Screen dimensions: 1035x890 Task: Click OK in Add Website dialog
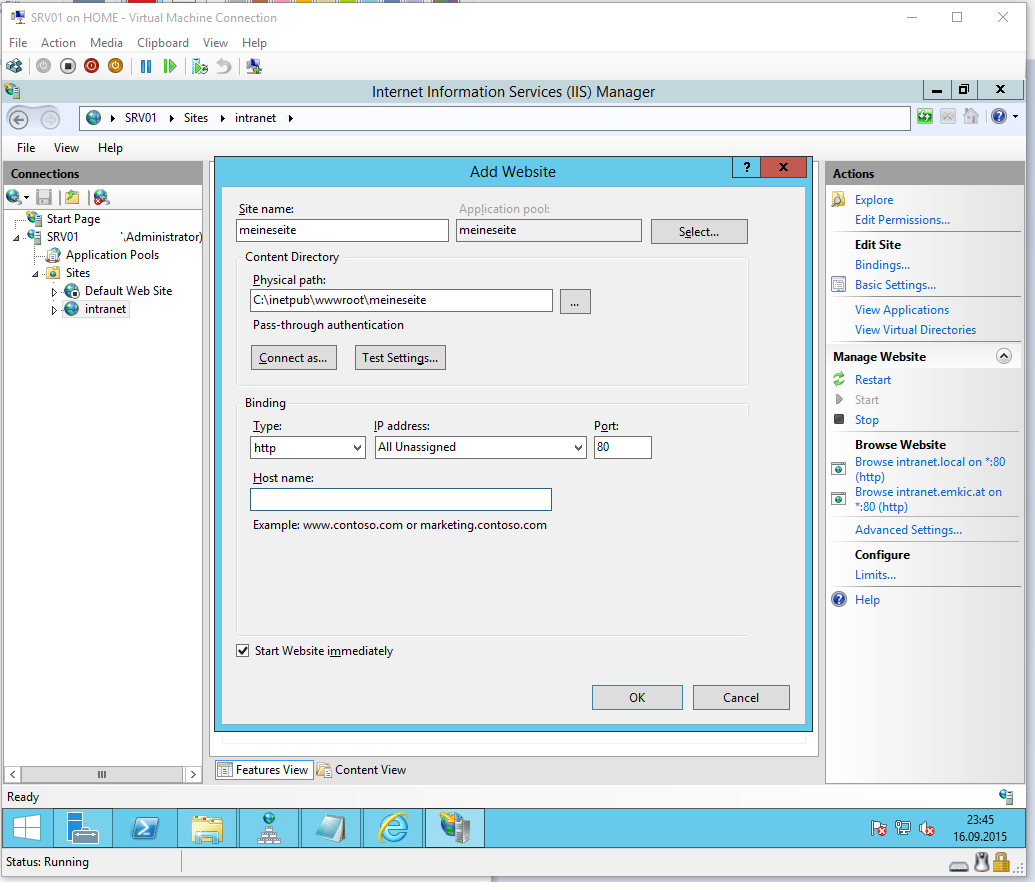click(637, 697)
